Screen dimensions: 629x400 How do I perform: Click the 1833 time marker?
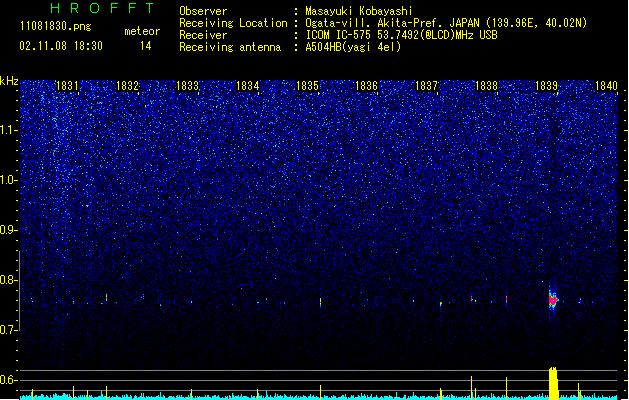pyautogui.click(x=187, y=85)
